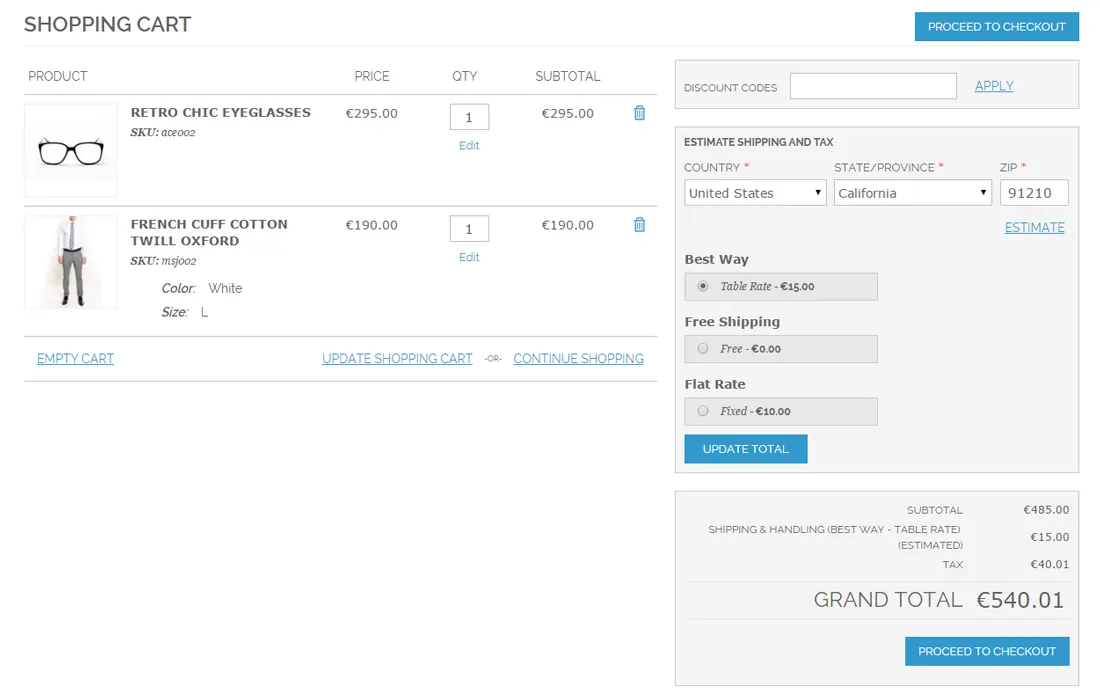Screen dimensions: 1100x700
Task: Click the Estimate link
Action: 1034,227
